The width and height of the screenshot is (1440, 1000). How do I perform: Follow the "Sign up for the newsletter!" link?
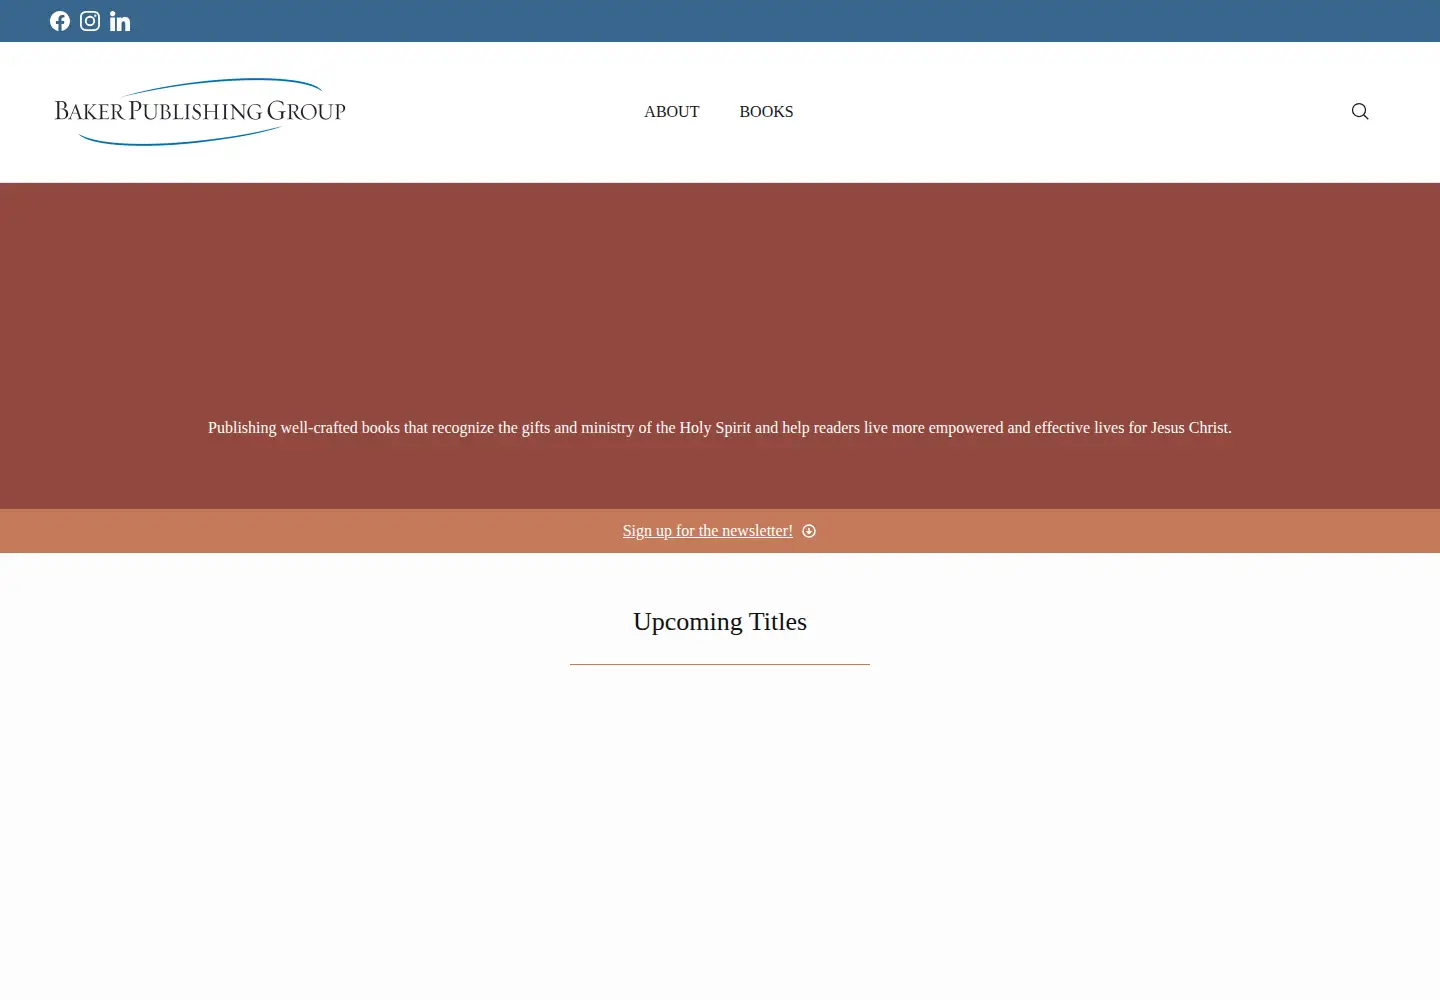coord(708,531)
